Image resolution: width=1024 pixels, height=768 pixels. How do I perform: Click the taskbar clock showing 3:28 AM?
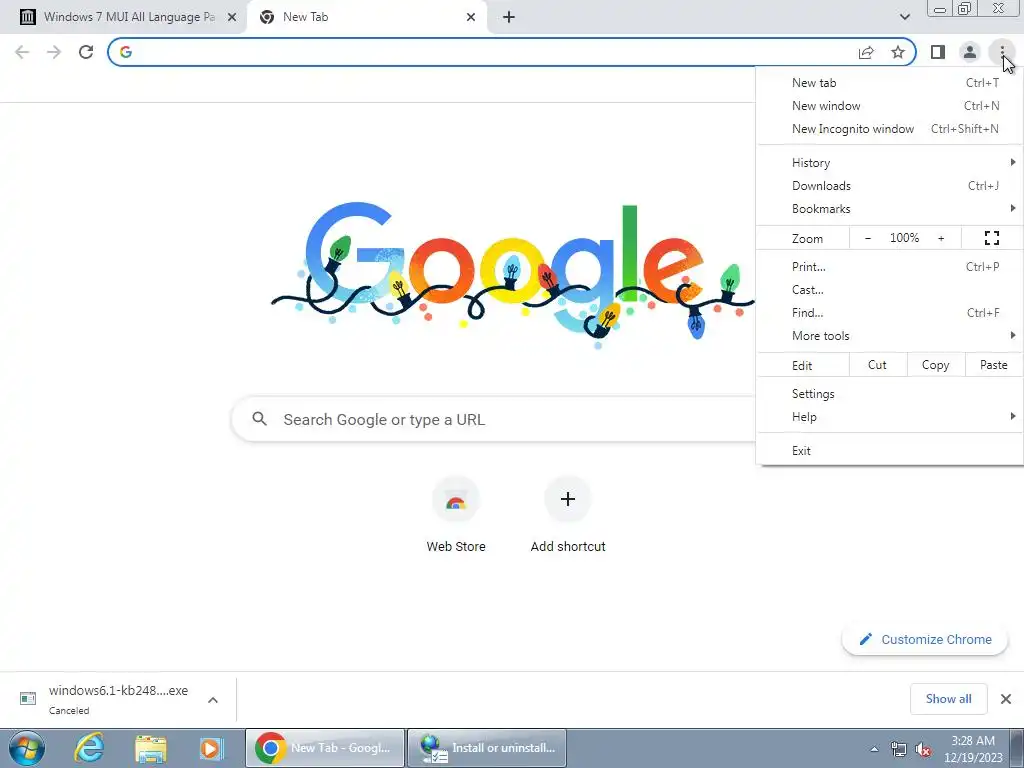pyautogui.click(x=973, y=749)
